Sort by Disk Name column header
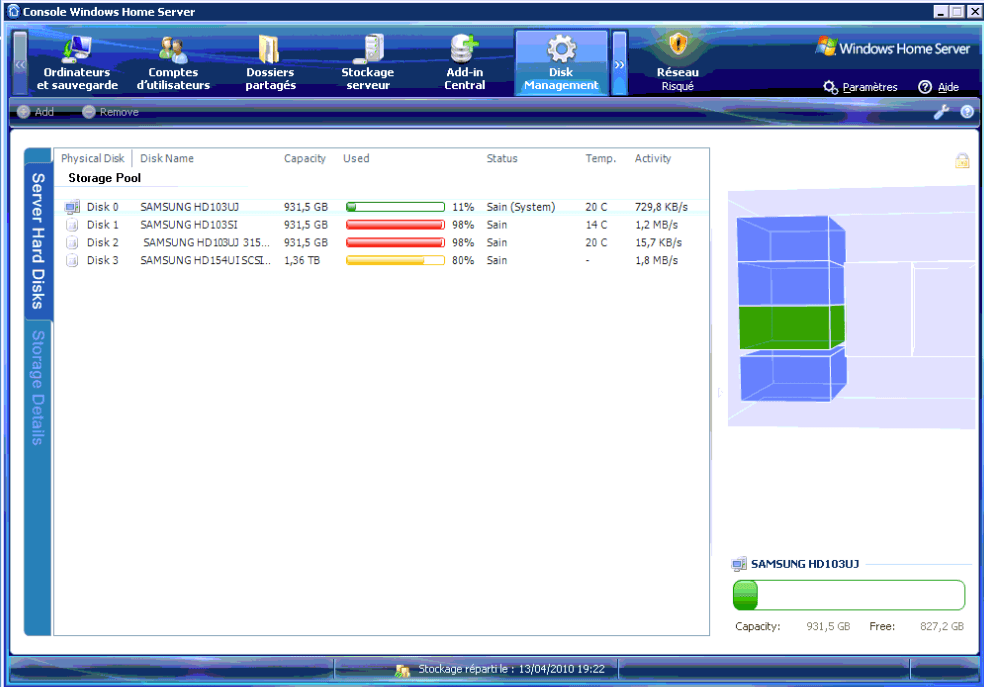 [167, 158]
